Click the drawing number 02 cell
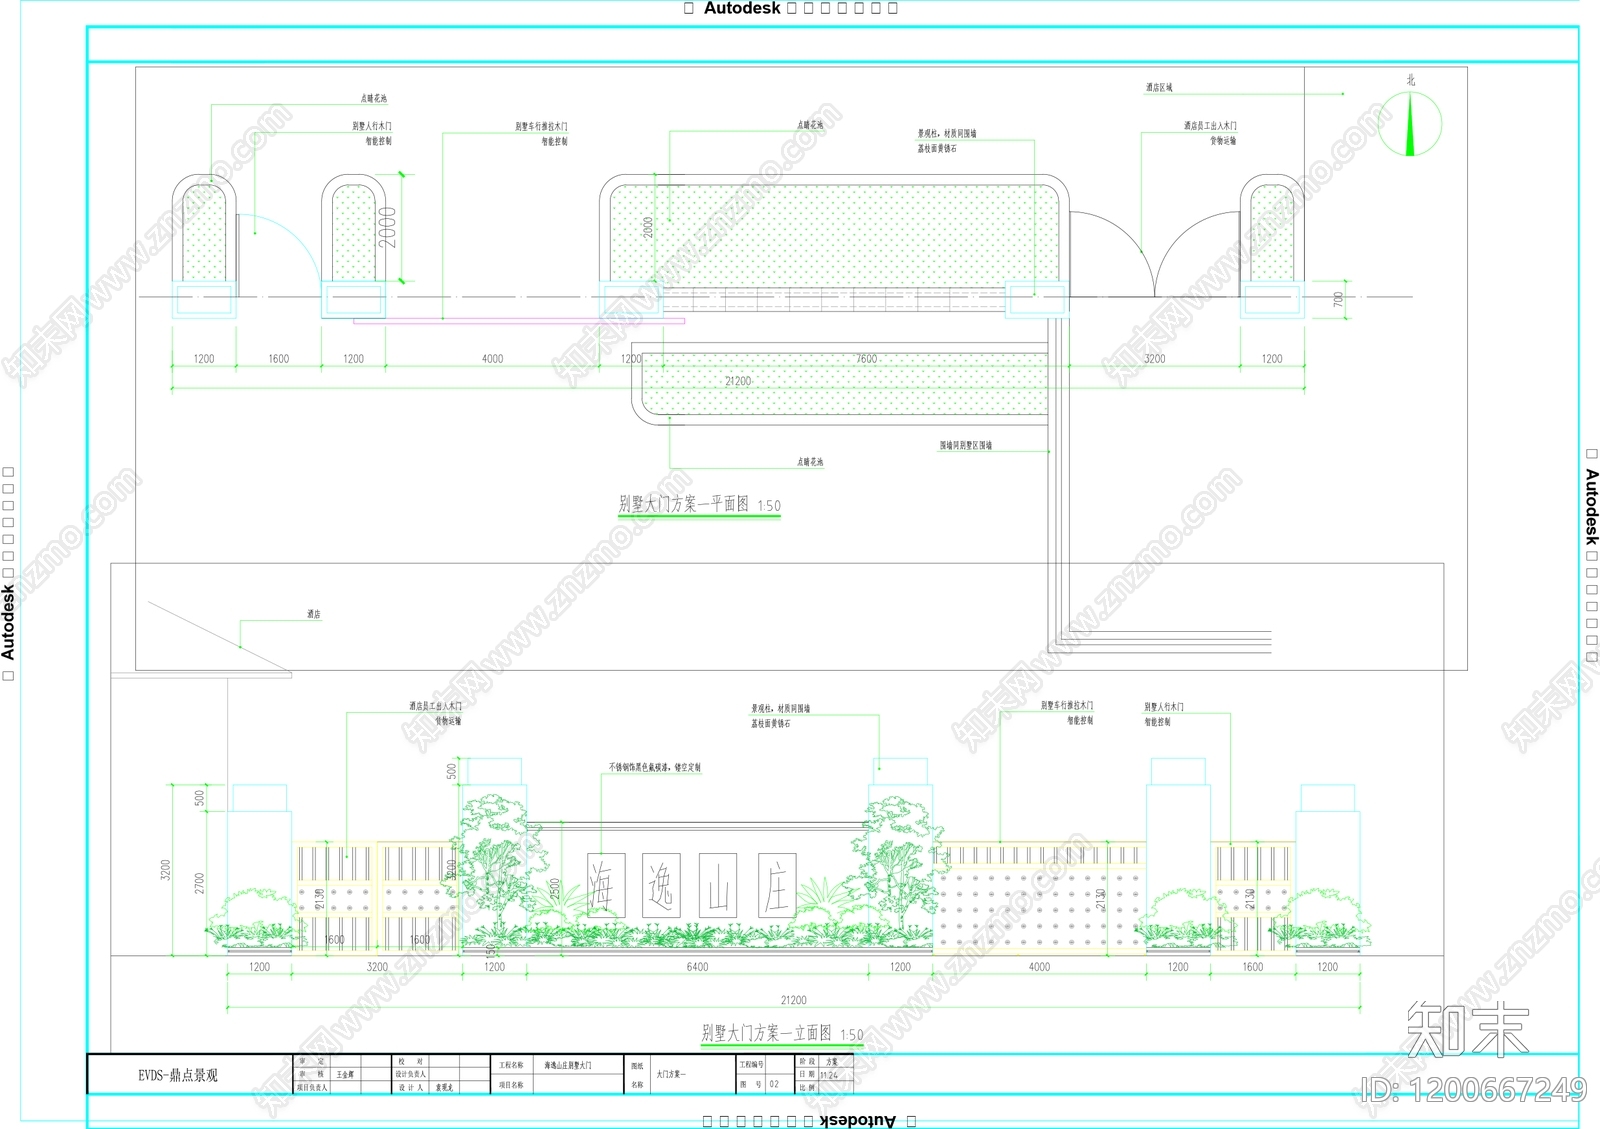1600x1129 pixels. click(778, 1084)
